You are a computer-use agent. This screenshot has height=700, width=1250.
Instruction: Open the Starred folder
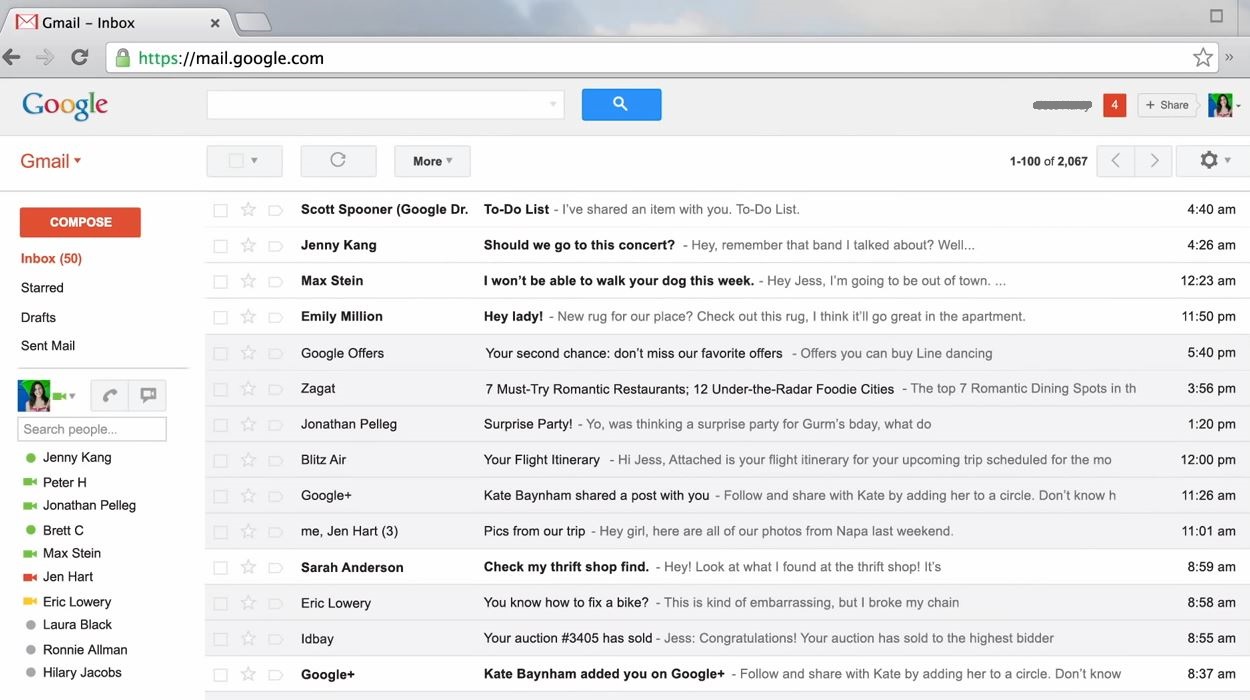click(42, 287)
